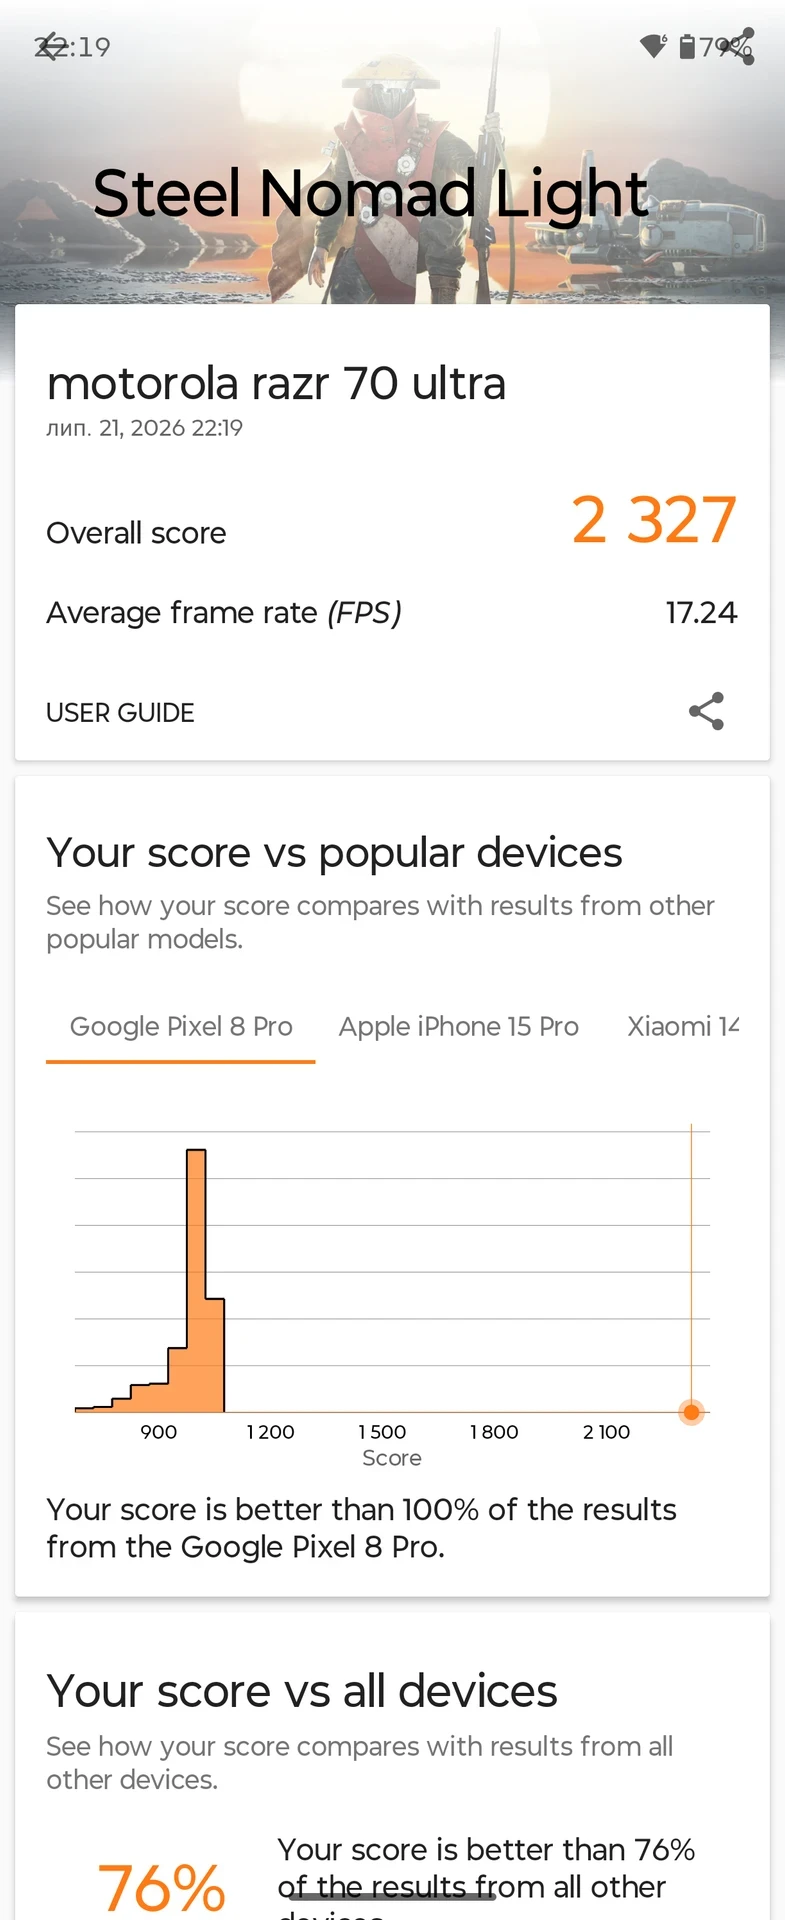The image size is (785, 1920).
Task: Tap the Your score vs all devices heading
Action: pos(302,1691)
